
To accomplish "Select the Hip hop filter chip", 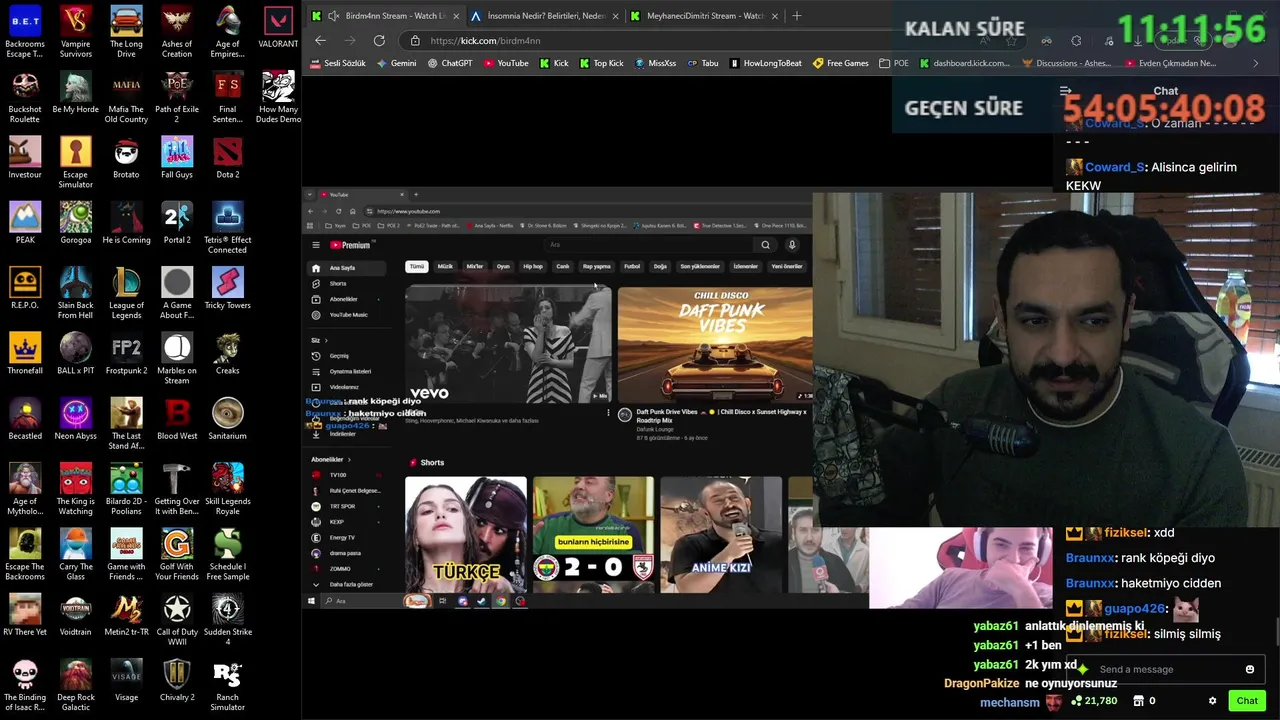I will pos(533,267).
